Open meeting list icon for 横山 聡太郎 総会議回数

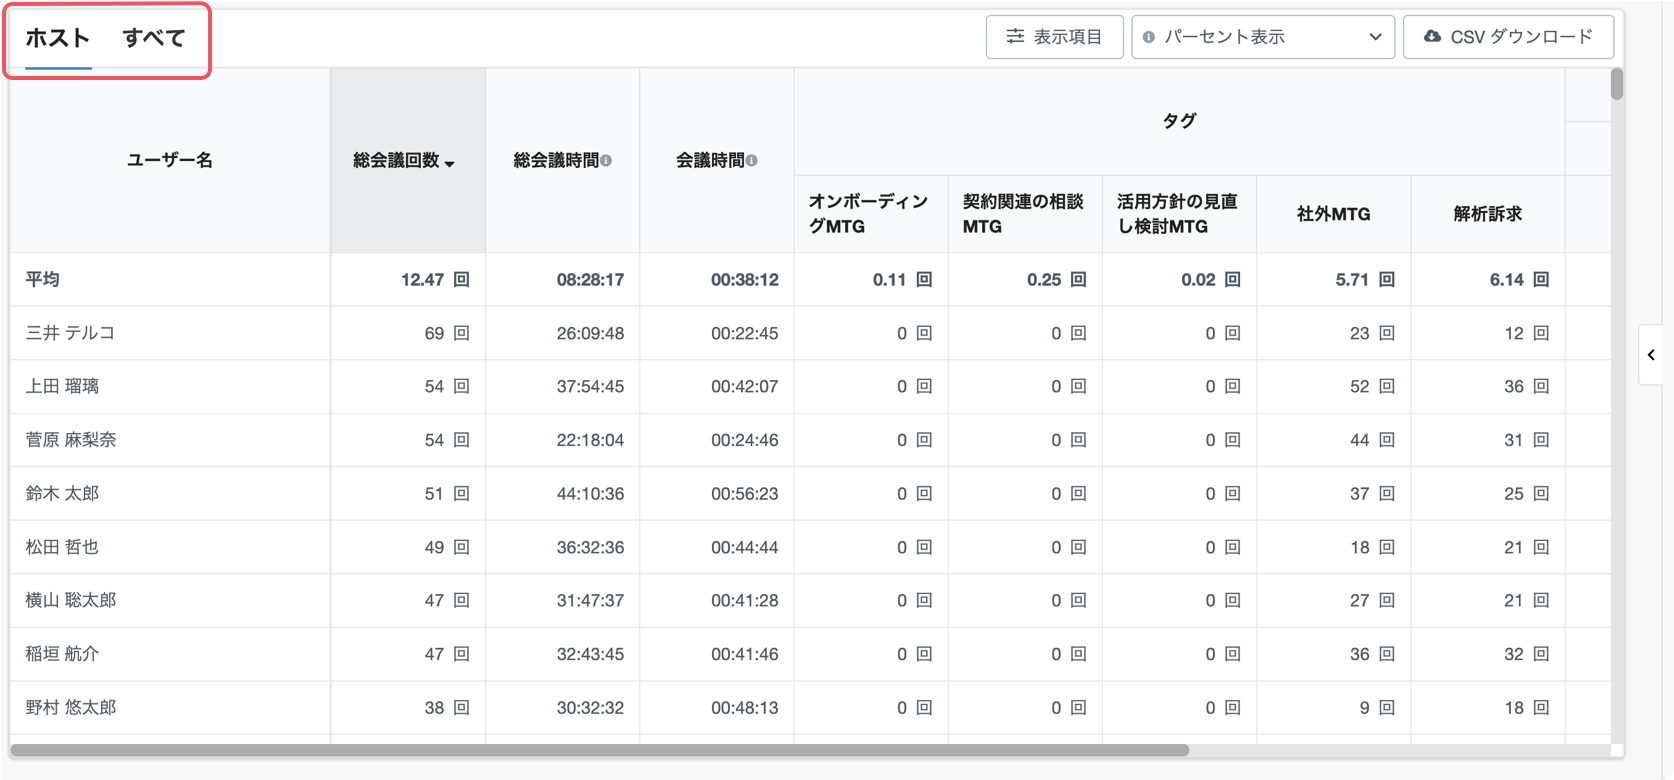point(461,600)
